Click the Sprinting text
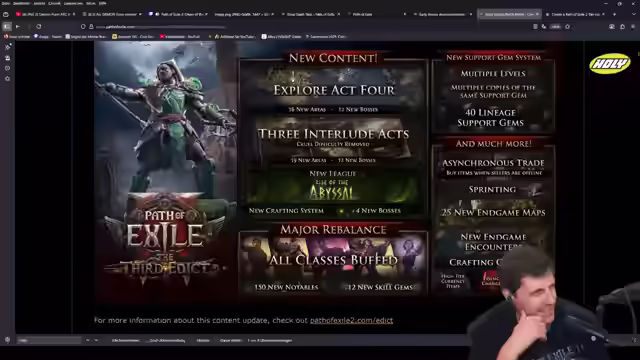 pyautogui.click(x=492, y=189)
